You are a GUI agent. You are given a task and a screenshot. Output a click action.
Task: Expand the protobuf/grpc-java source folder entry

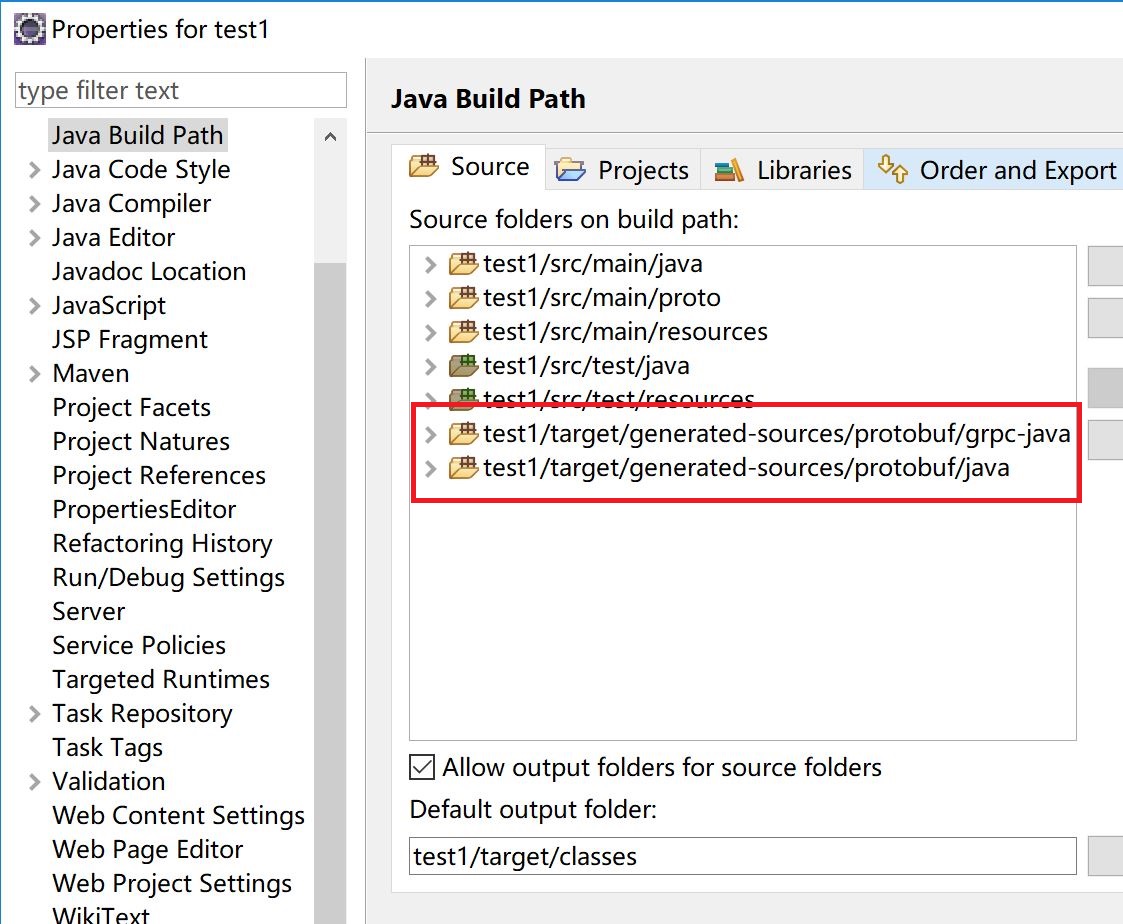430,435
